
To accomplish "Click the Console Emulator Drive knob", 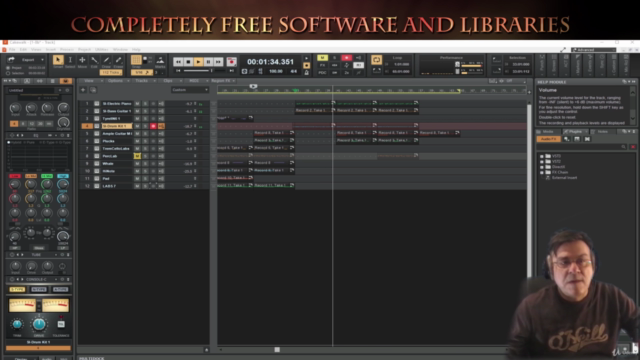I will tap(39, 324).
